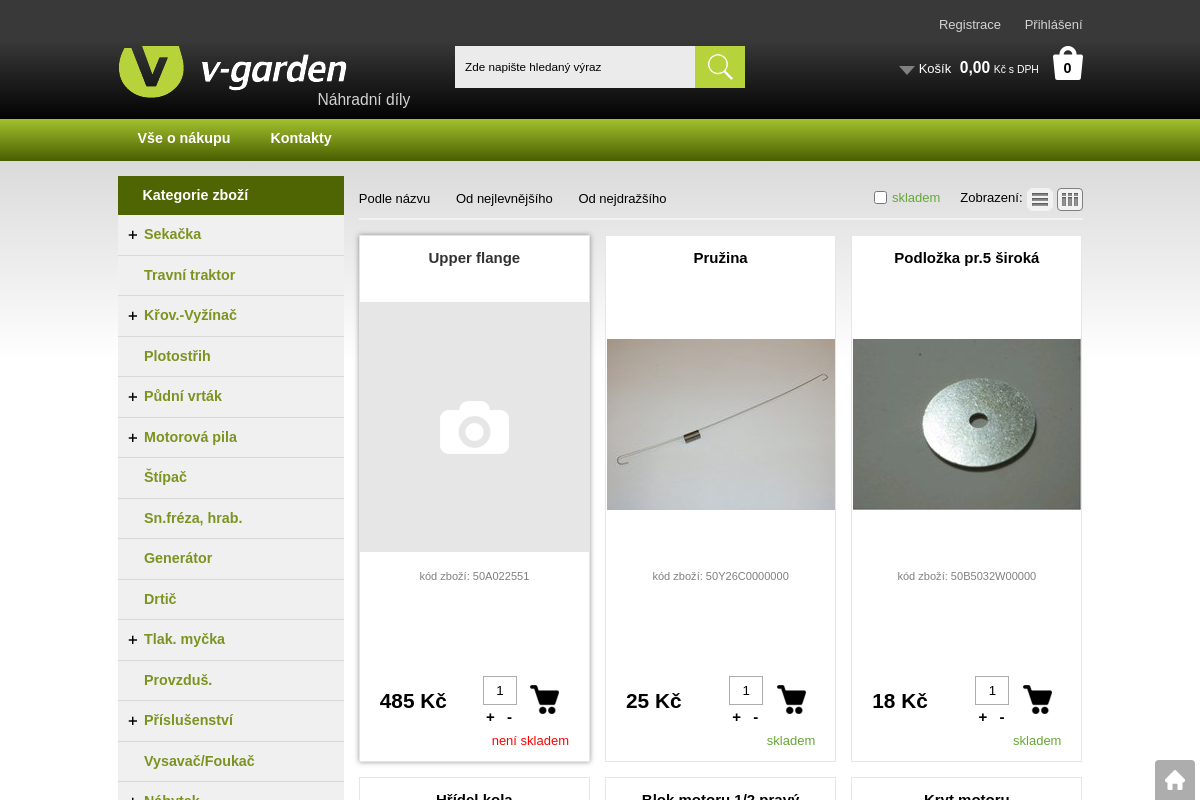Click the search input field
The width and height of the screenshot is (1200, 800).
pyautogui.click(x=575, y=66)
